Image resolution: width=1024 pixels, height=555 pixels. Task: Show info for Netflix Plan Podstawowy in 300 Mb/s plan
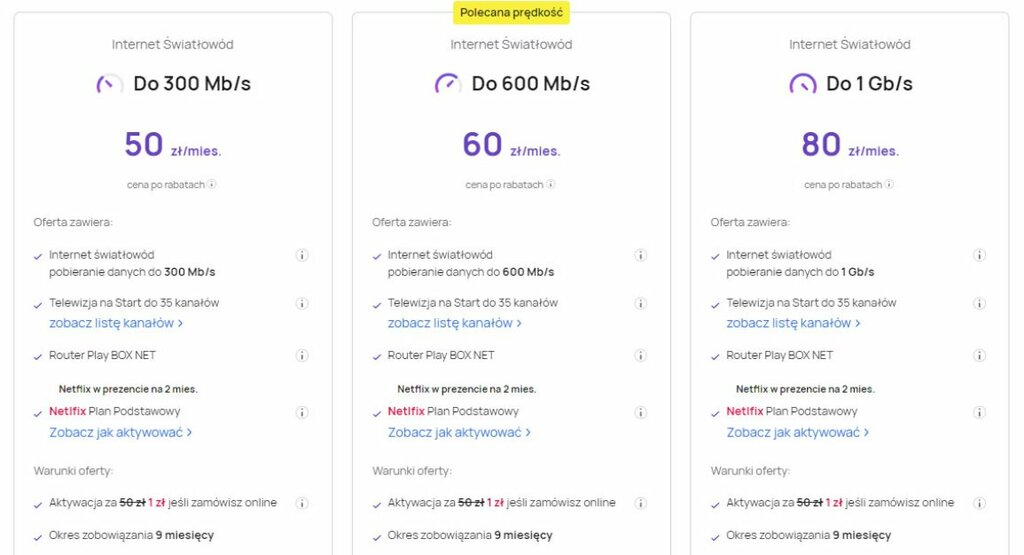tap(302, 413)
